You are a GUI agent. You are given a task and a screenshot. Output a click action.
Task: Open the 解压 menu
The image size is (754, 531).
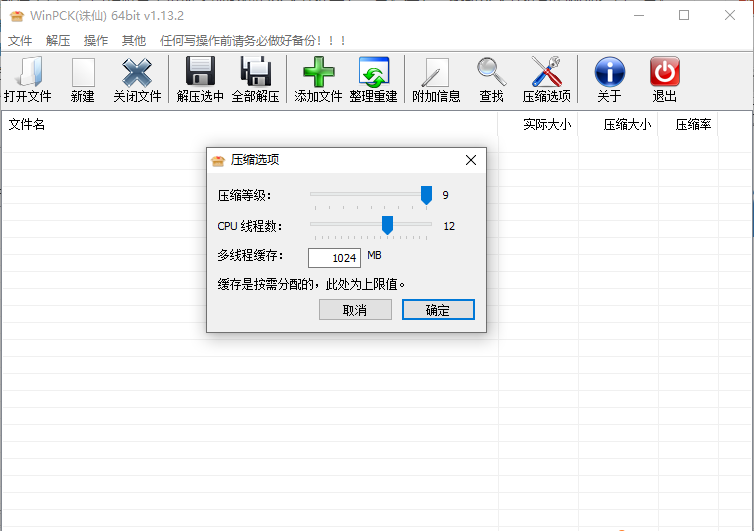click(58, 41)
